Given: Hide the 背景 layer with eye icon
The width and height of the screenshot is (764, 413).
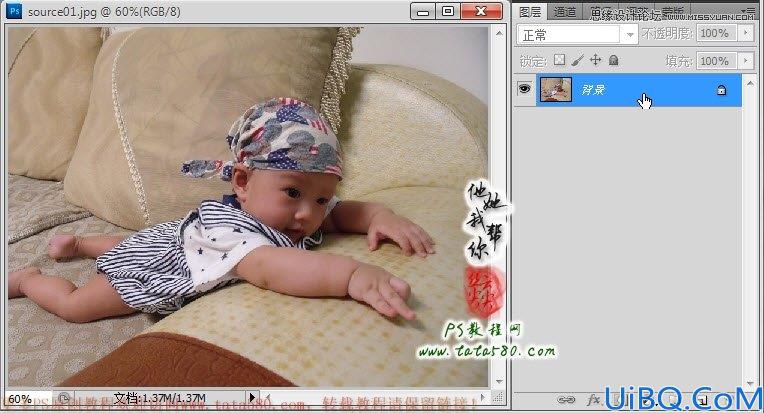Looking at the screenshot, I should coord(524,89).
